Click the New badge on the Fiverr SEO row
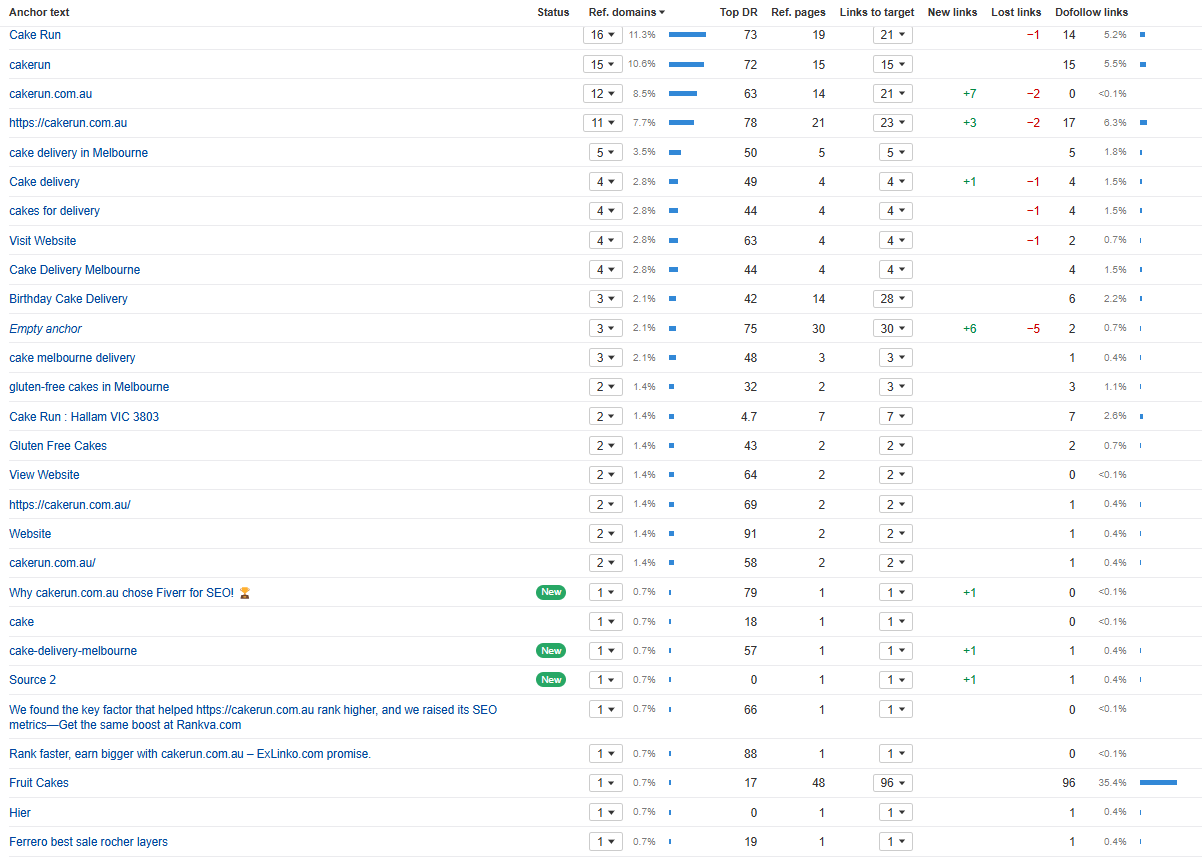This screenshot has height=857, width=1202. click(551, 592)
